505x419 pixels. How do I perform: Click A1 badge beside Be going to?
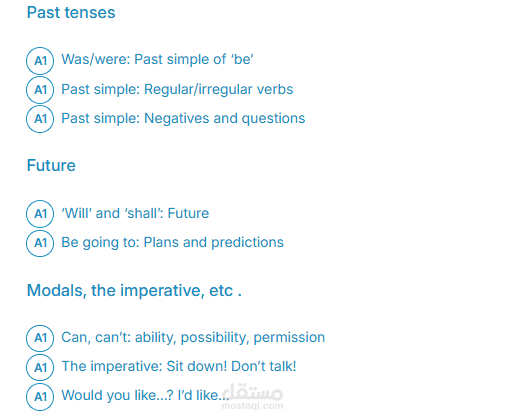coord(40,243)
